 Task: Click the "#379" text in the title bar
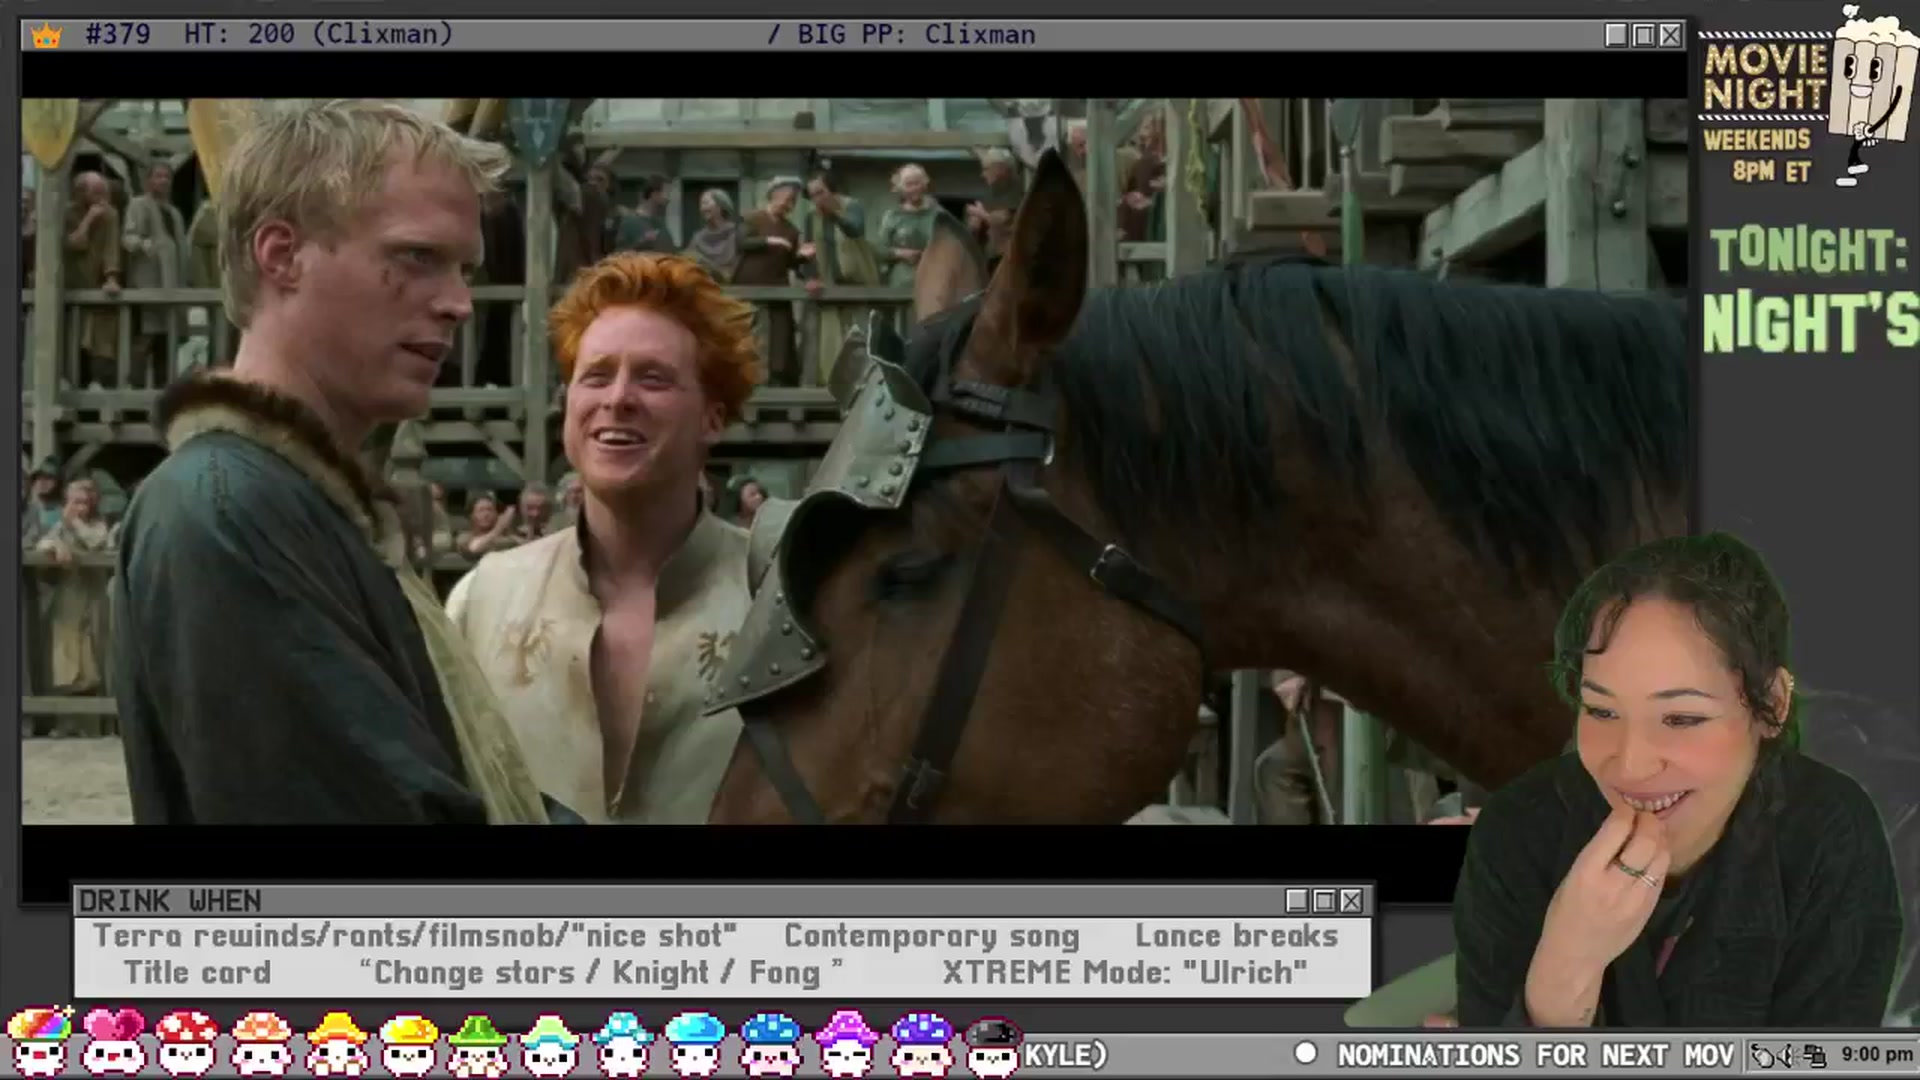tap(118, 34)
